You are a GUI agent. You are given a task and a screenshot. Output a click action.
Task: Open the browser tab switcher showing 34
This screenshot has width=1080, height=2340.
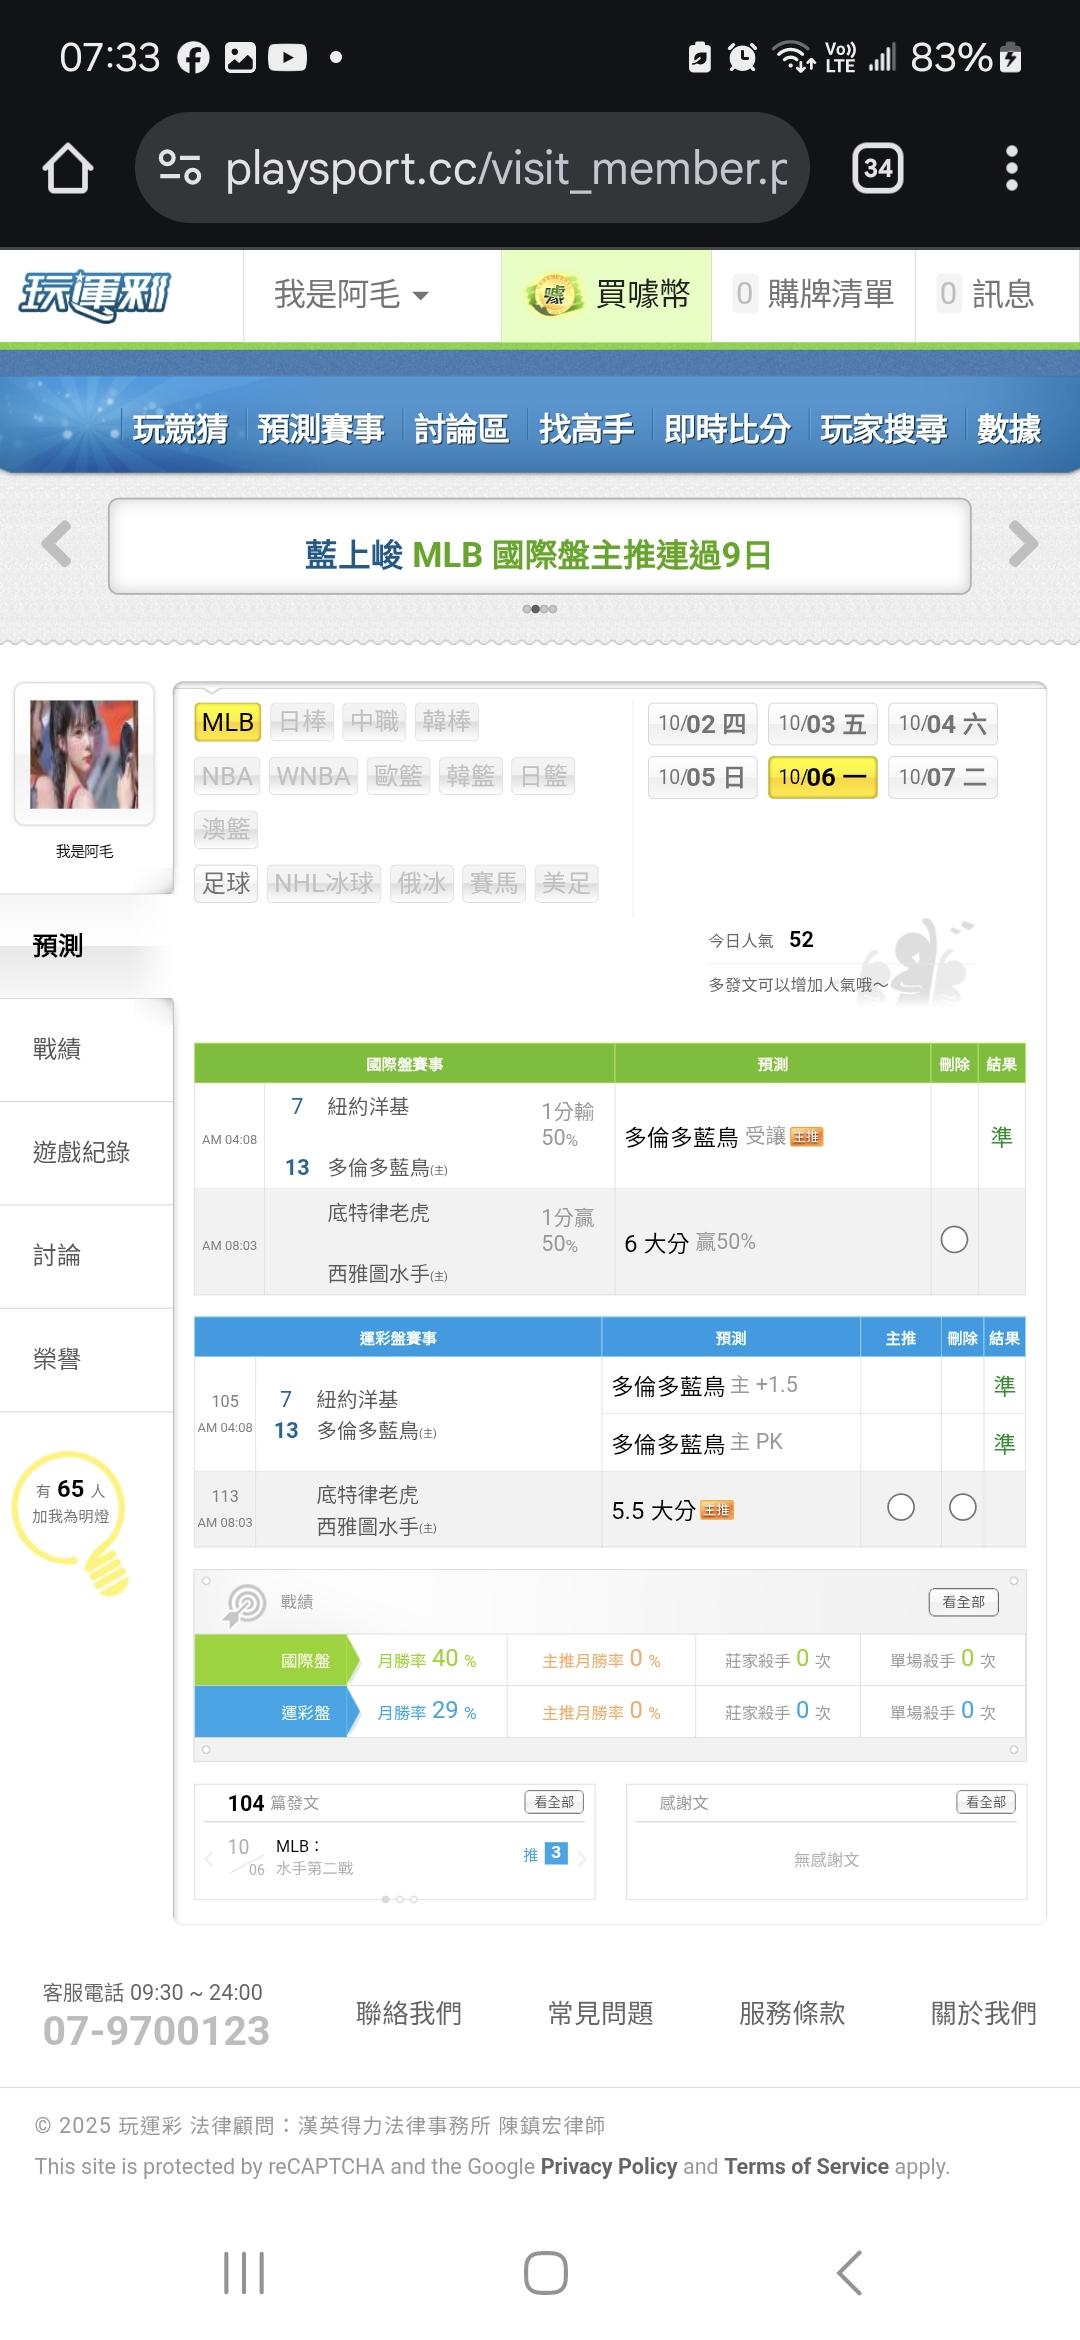click(877, 168)
